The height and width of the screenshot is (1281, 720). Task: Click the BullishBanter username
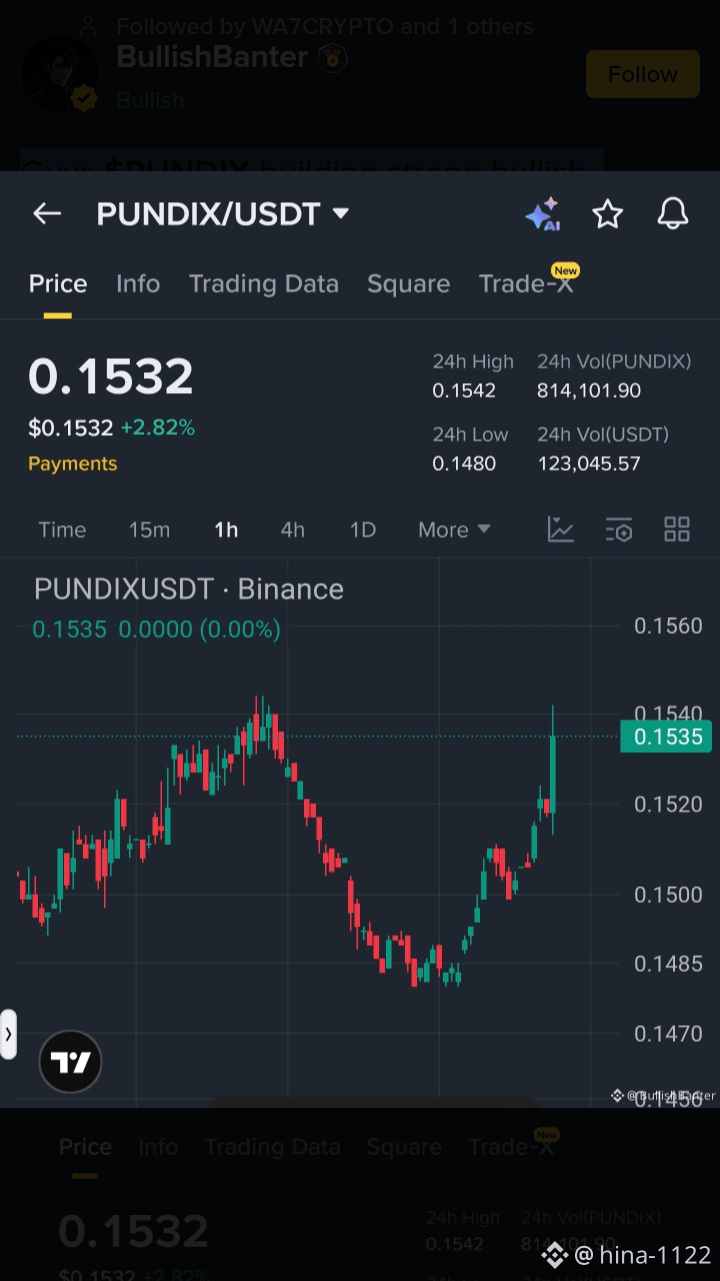[212, 58]
